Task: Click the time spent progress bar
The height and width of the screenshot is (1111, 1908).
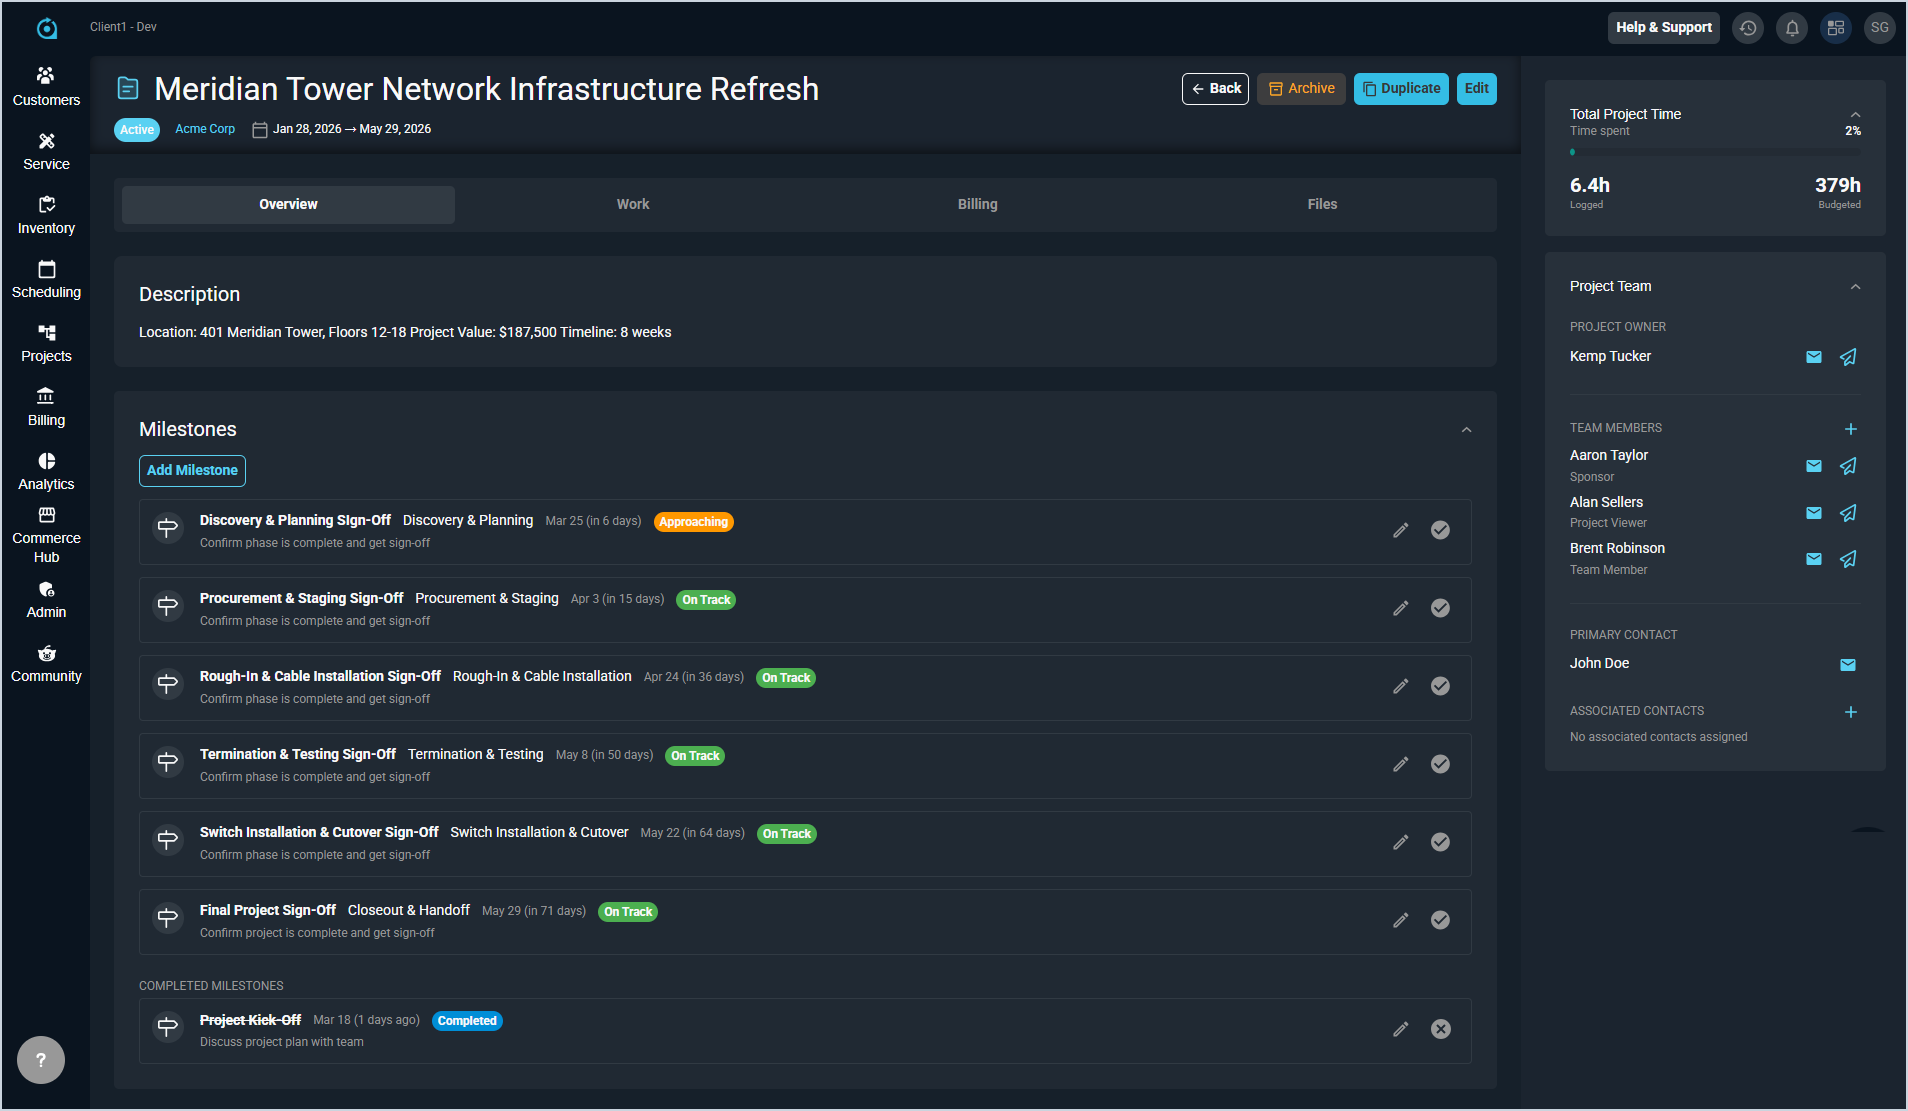Action: (1714, 152)
